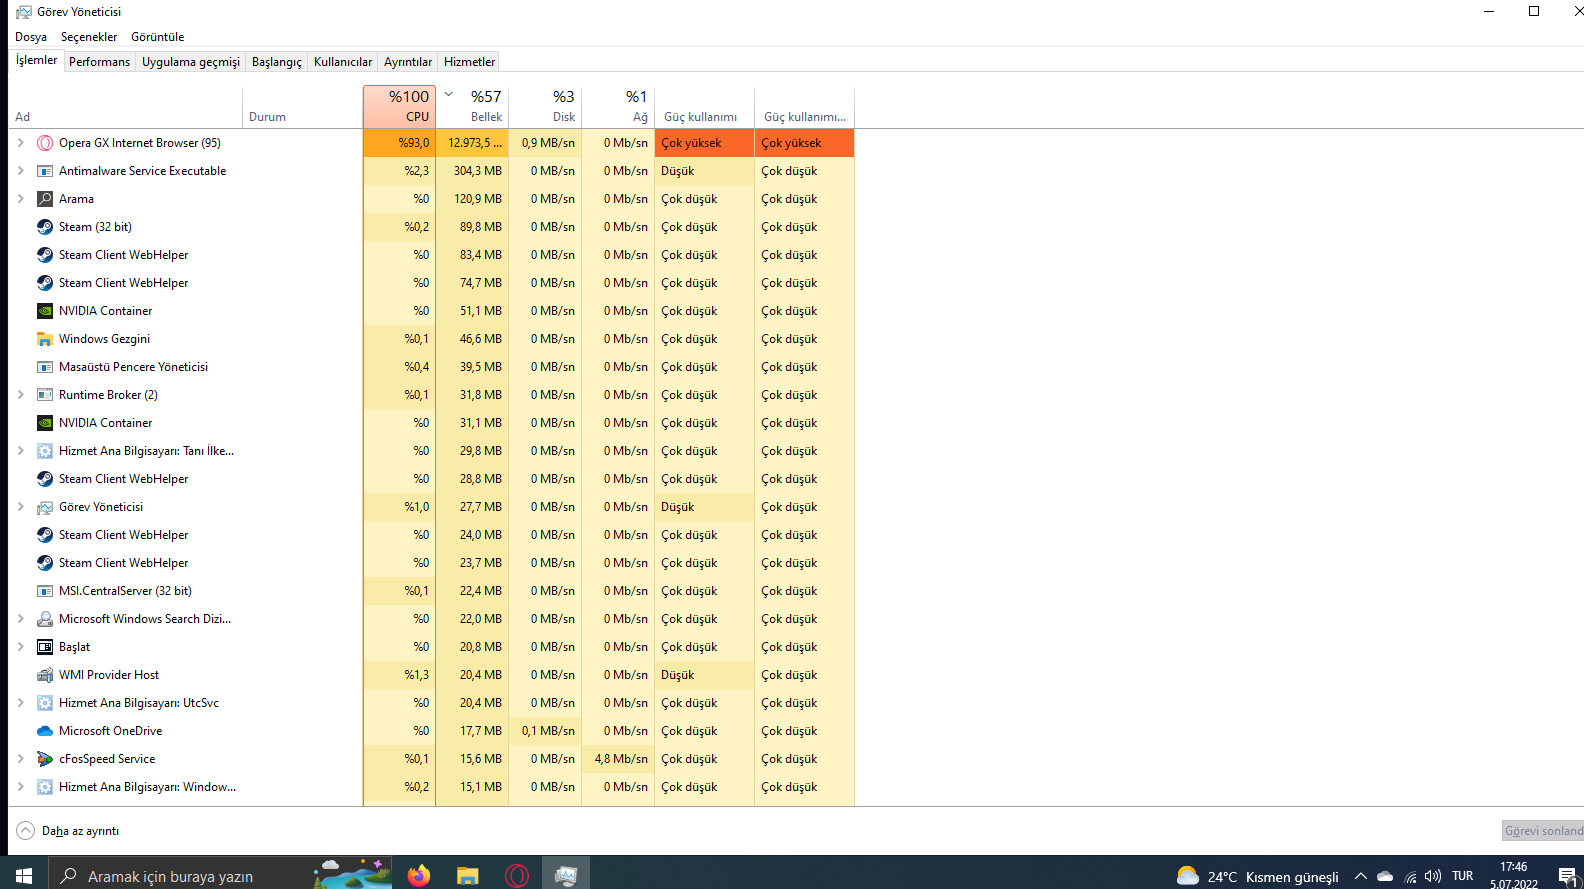Open Windows Start menu button
Screen dimensions: 1584x889
point(24,876)
